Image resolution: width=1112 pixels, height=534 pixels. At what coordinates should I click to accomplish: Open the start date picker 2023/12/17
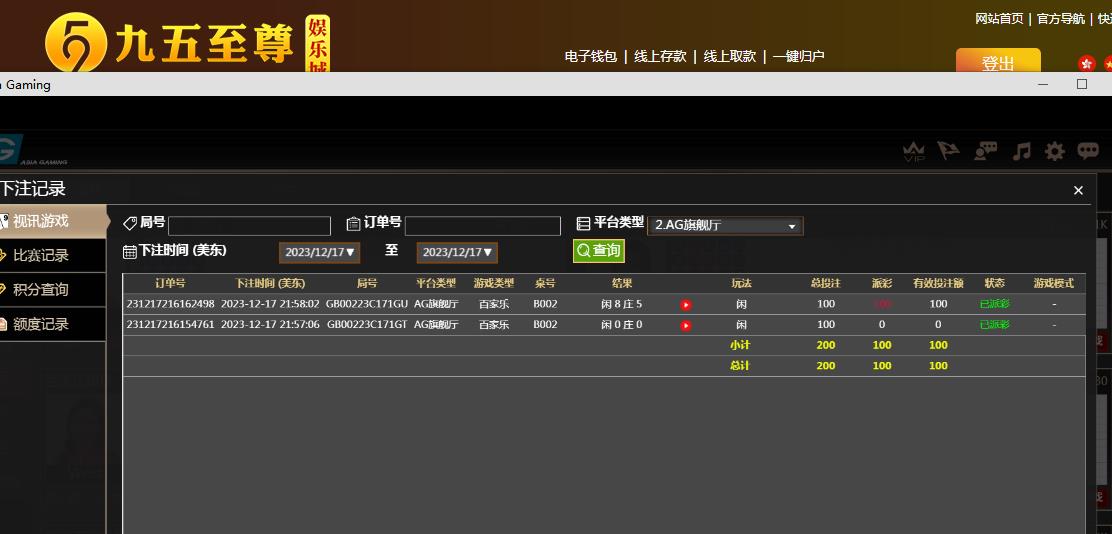pos(319,252)
